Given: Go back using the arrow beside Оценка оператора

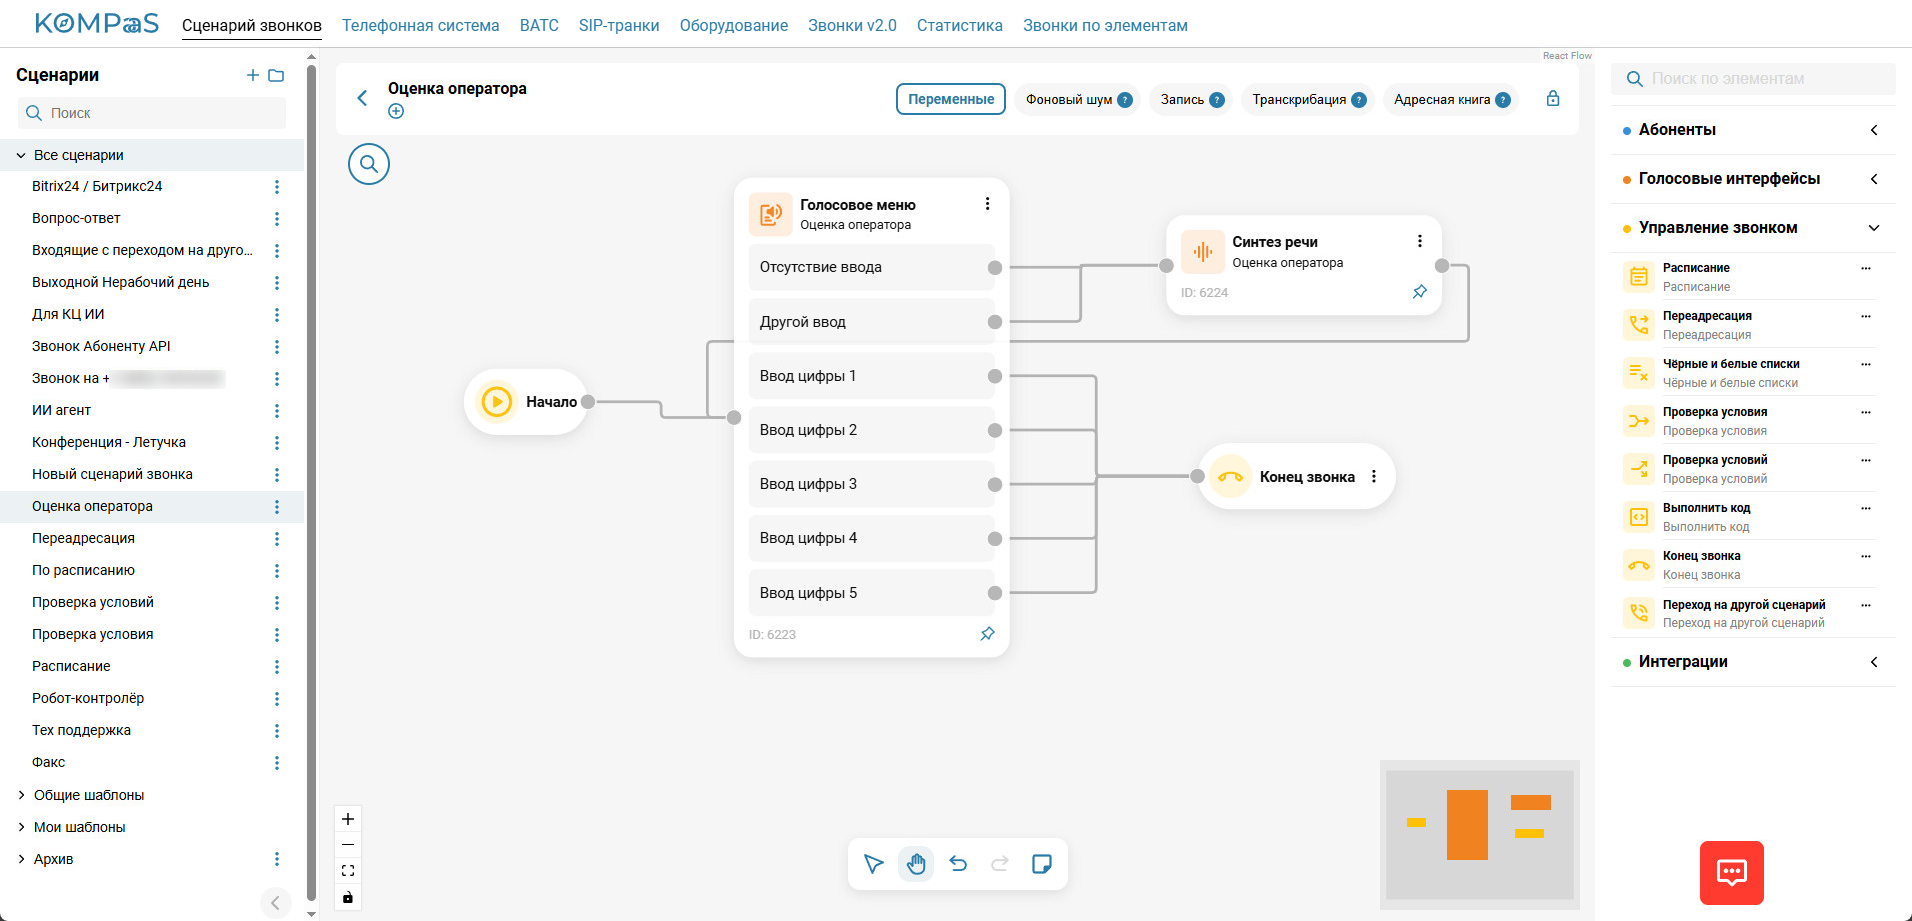Looking at the screenshot, I should (x=362, y=98).
